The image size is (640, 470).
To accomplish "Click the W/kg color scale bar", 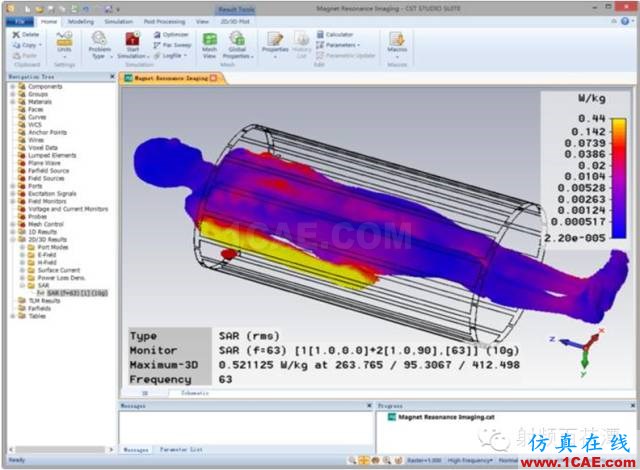I will click(x=618, y=178).
